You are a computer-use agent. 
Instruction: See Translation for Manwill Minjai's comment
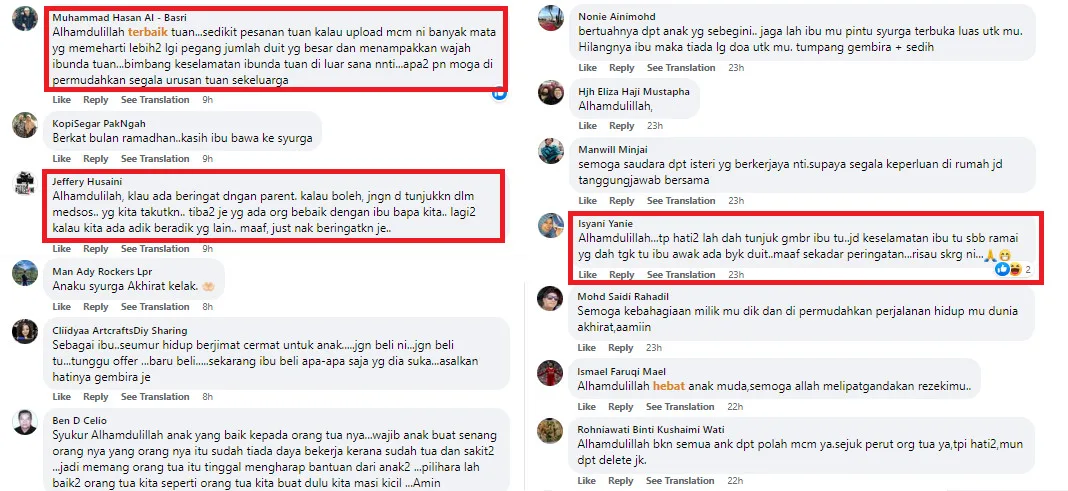click(x=681, y=201)
